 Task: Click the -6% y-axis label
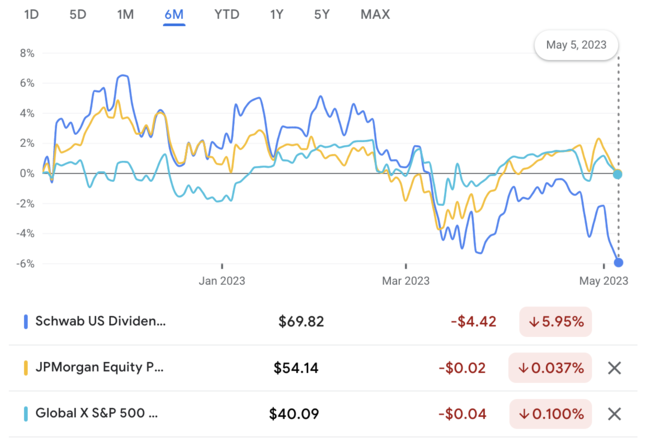click(25, 264)
